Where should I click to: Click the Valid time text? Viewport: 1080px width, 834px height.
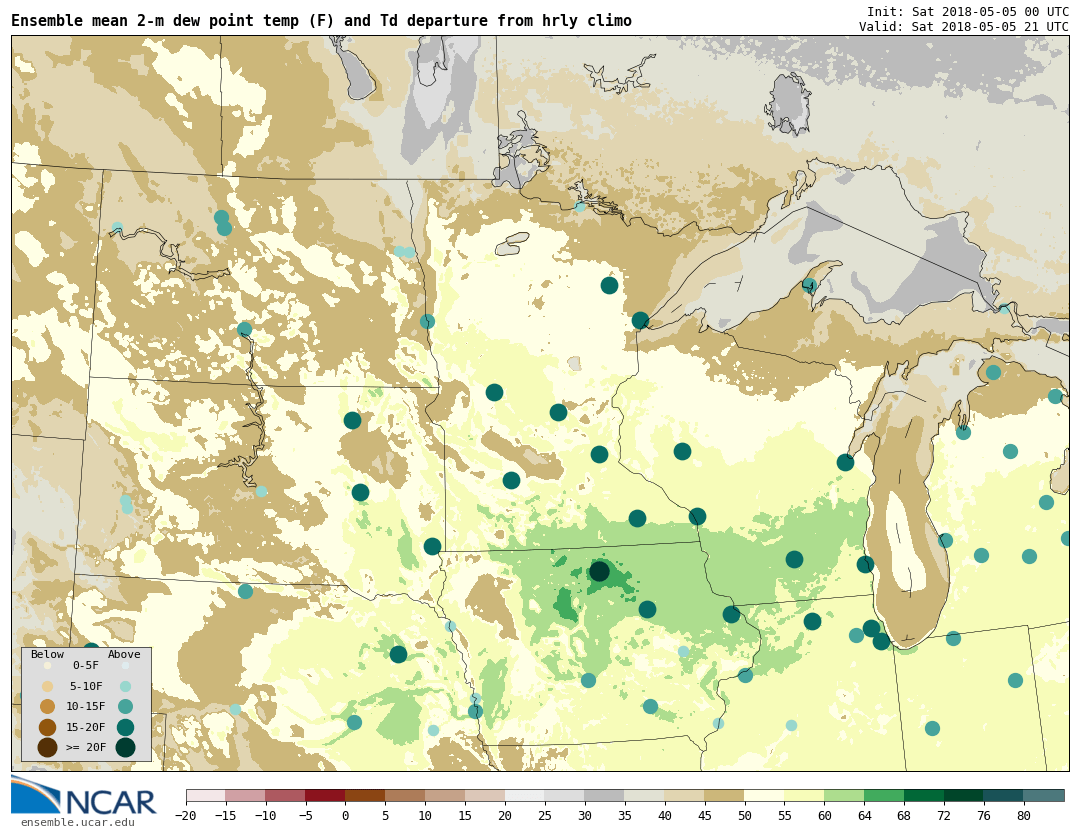[x=963, y=26]
